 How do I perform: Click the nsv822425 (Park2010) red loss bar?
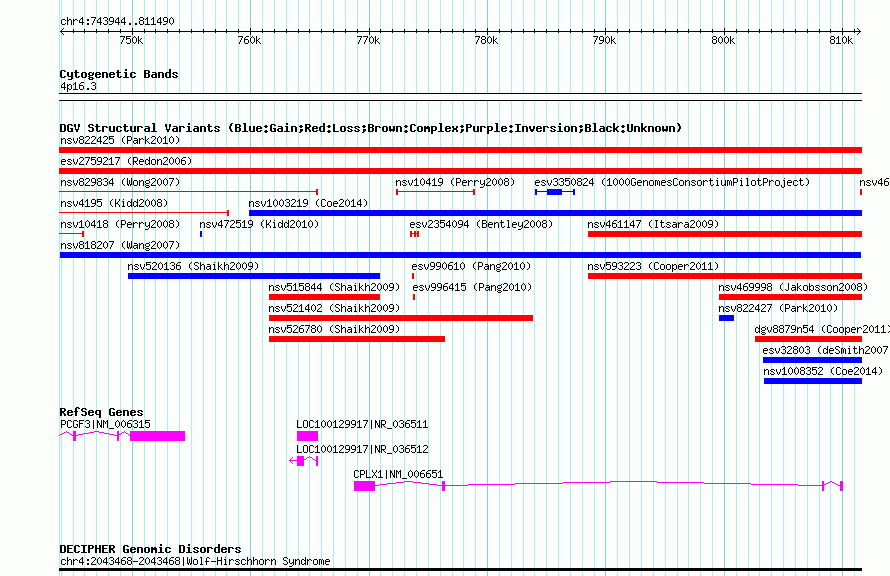460,150
